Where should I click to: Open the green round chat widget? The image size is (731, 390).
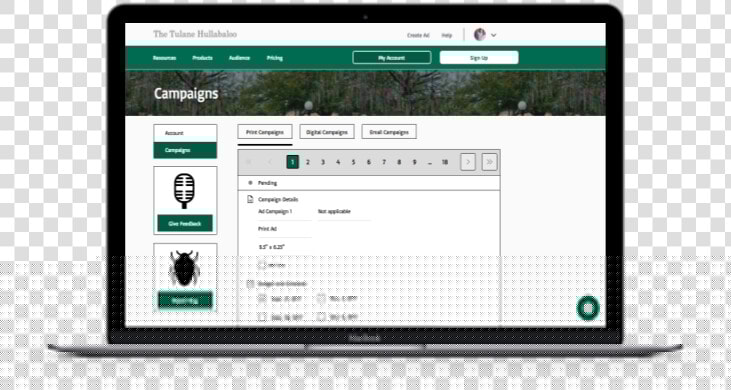pos(588,308)
